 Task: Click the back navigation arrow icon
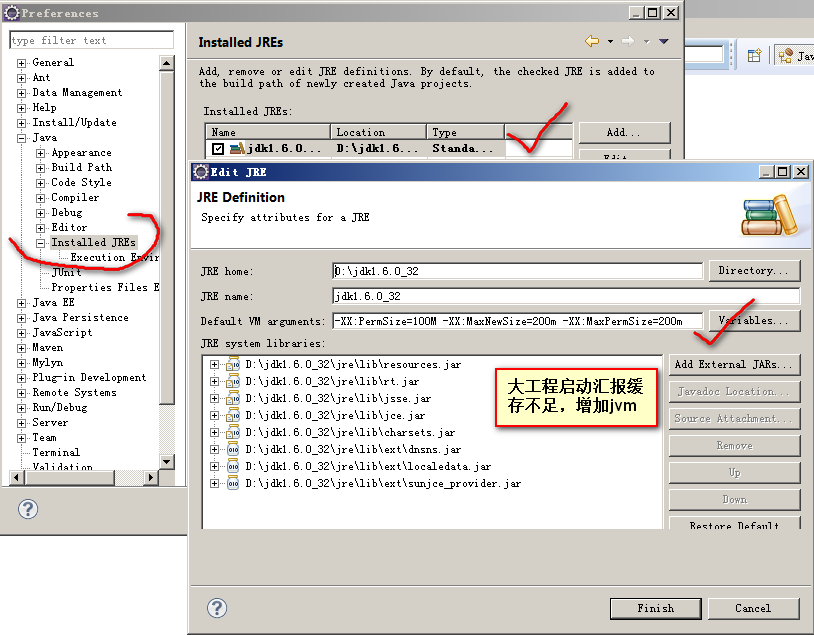point(592,41)
